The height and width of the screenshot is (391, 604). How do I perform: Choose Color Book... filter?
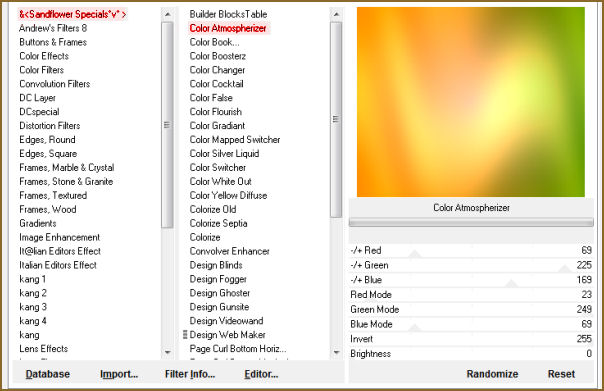coord(214,42)
